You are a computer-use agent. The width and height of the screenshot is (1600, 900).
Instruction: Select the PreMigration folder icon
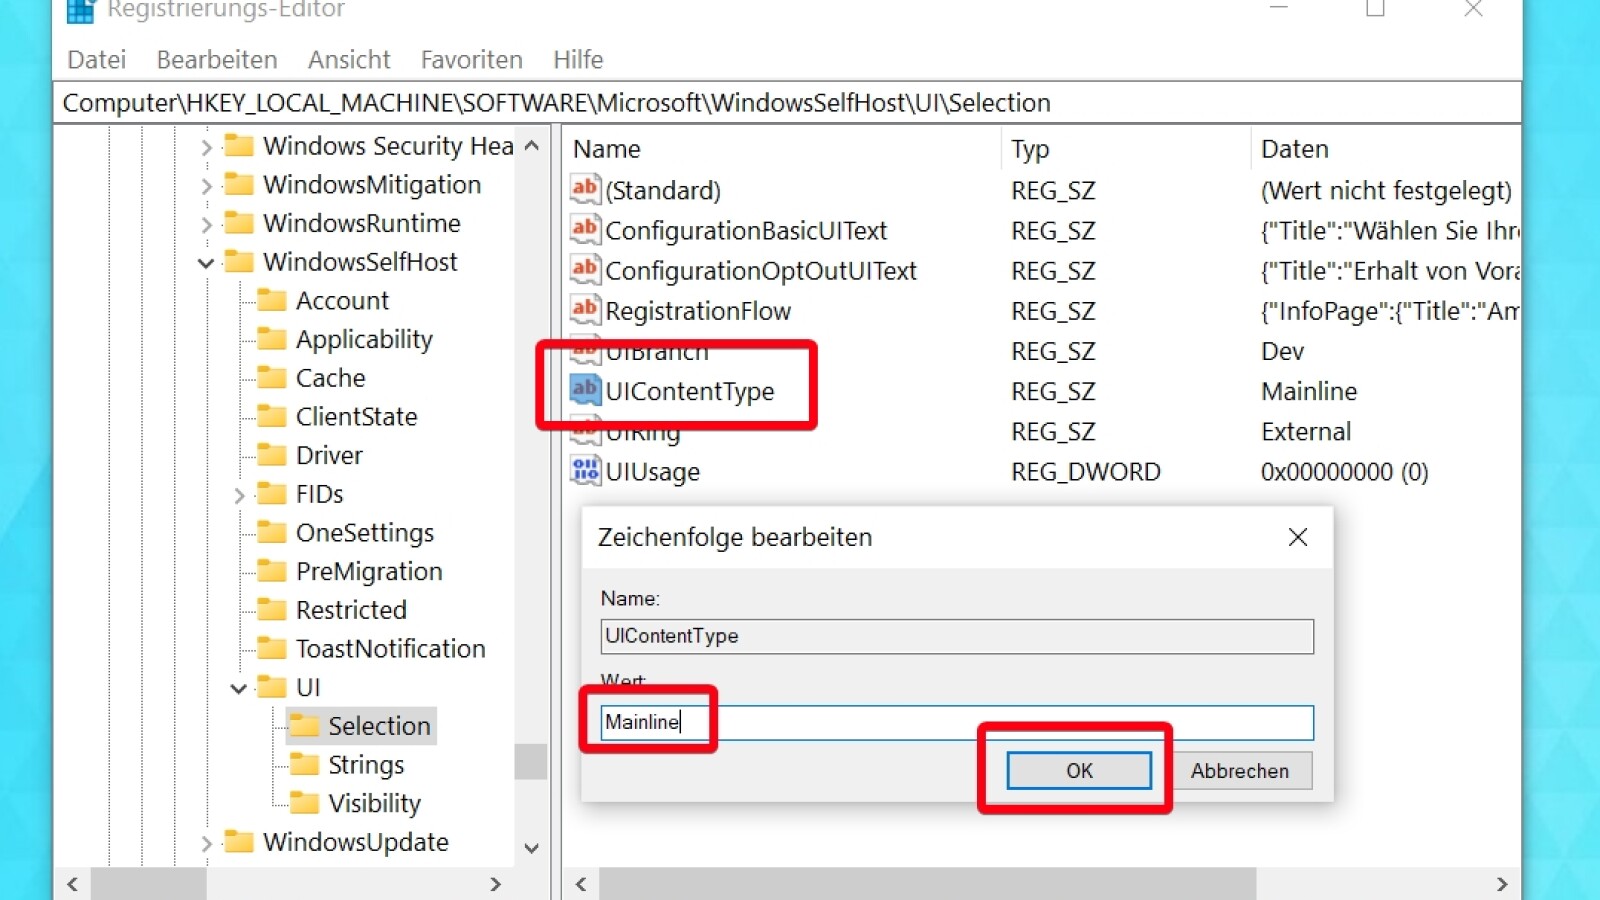click(x=272, y=571)
